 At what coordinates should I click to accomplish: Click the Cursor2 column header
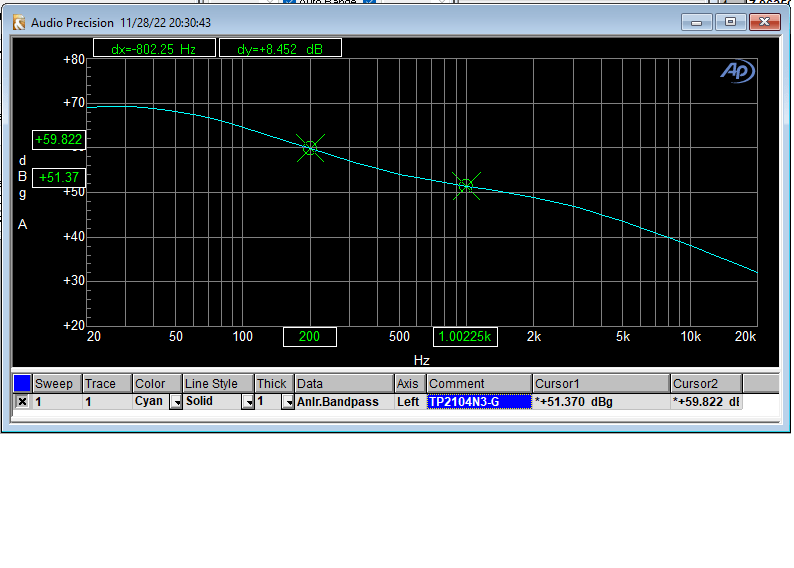coord(706,384)
